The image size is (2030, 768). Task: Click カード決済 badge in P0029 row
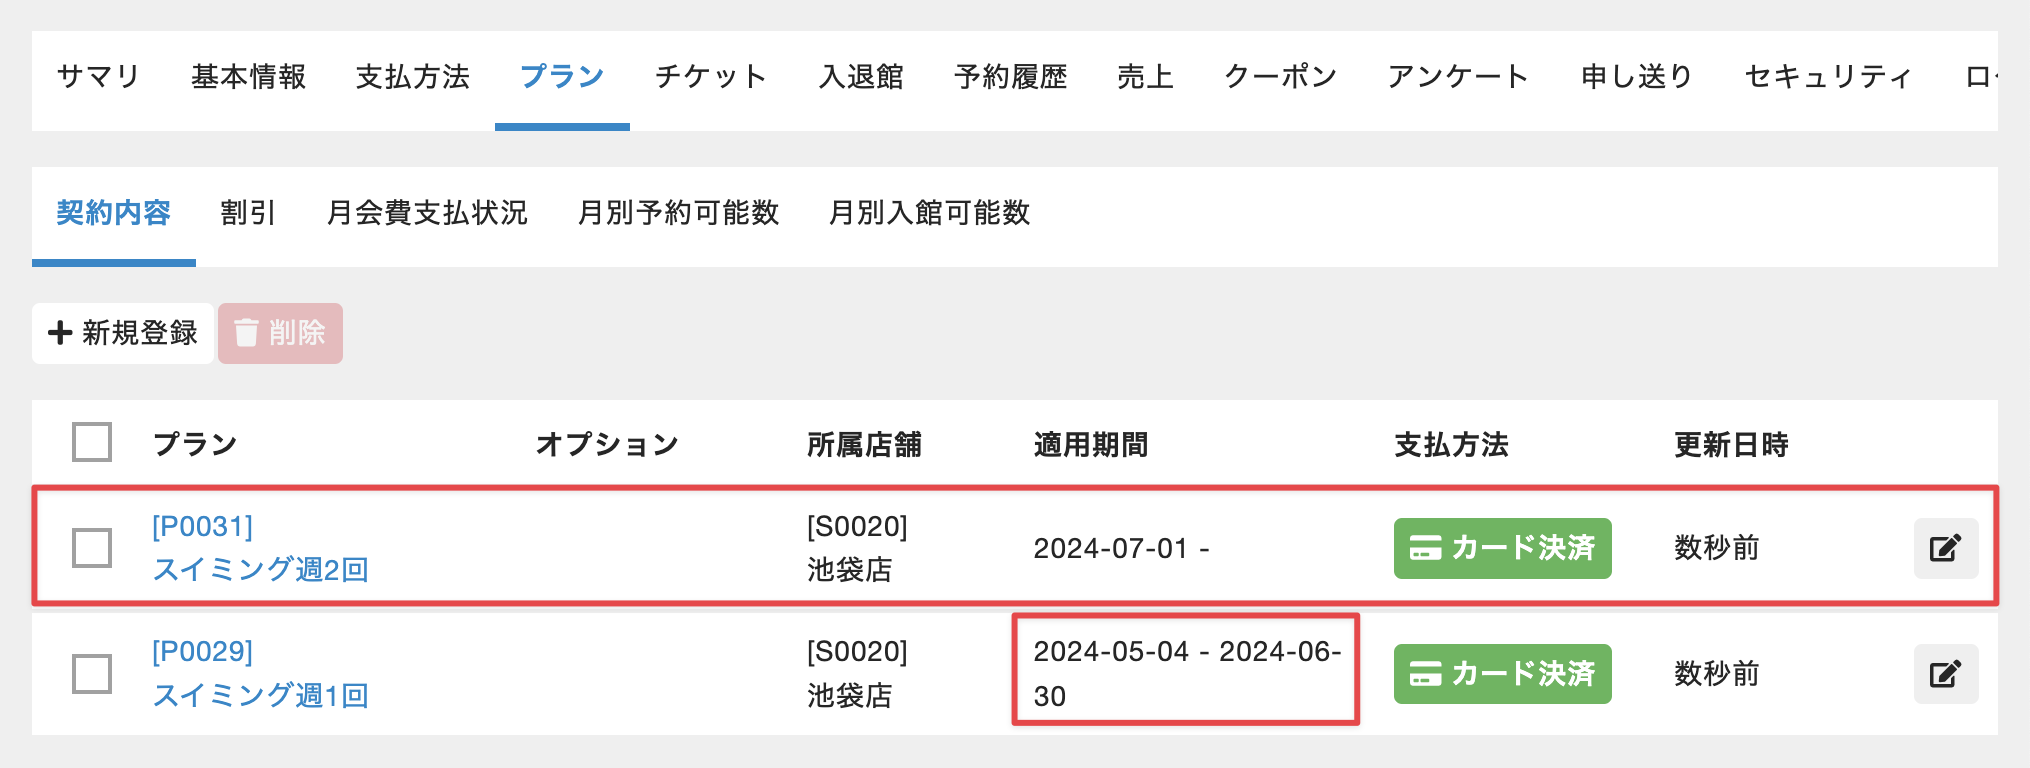[x=1502, y=674]
